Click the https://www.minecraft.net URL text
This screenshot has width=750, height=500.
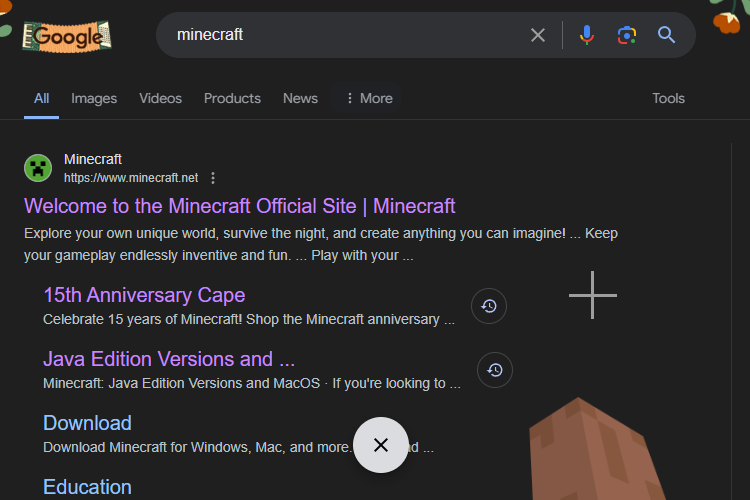[131, 178]
